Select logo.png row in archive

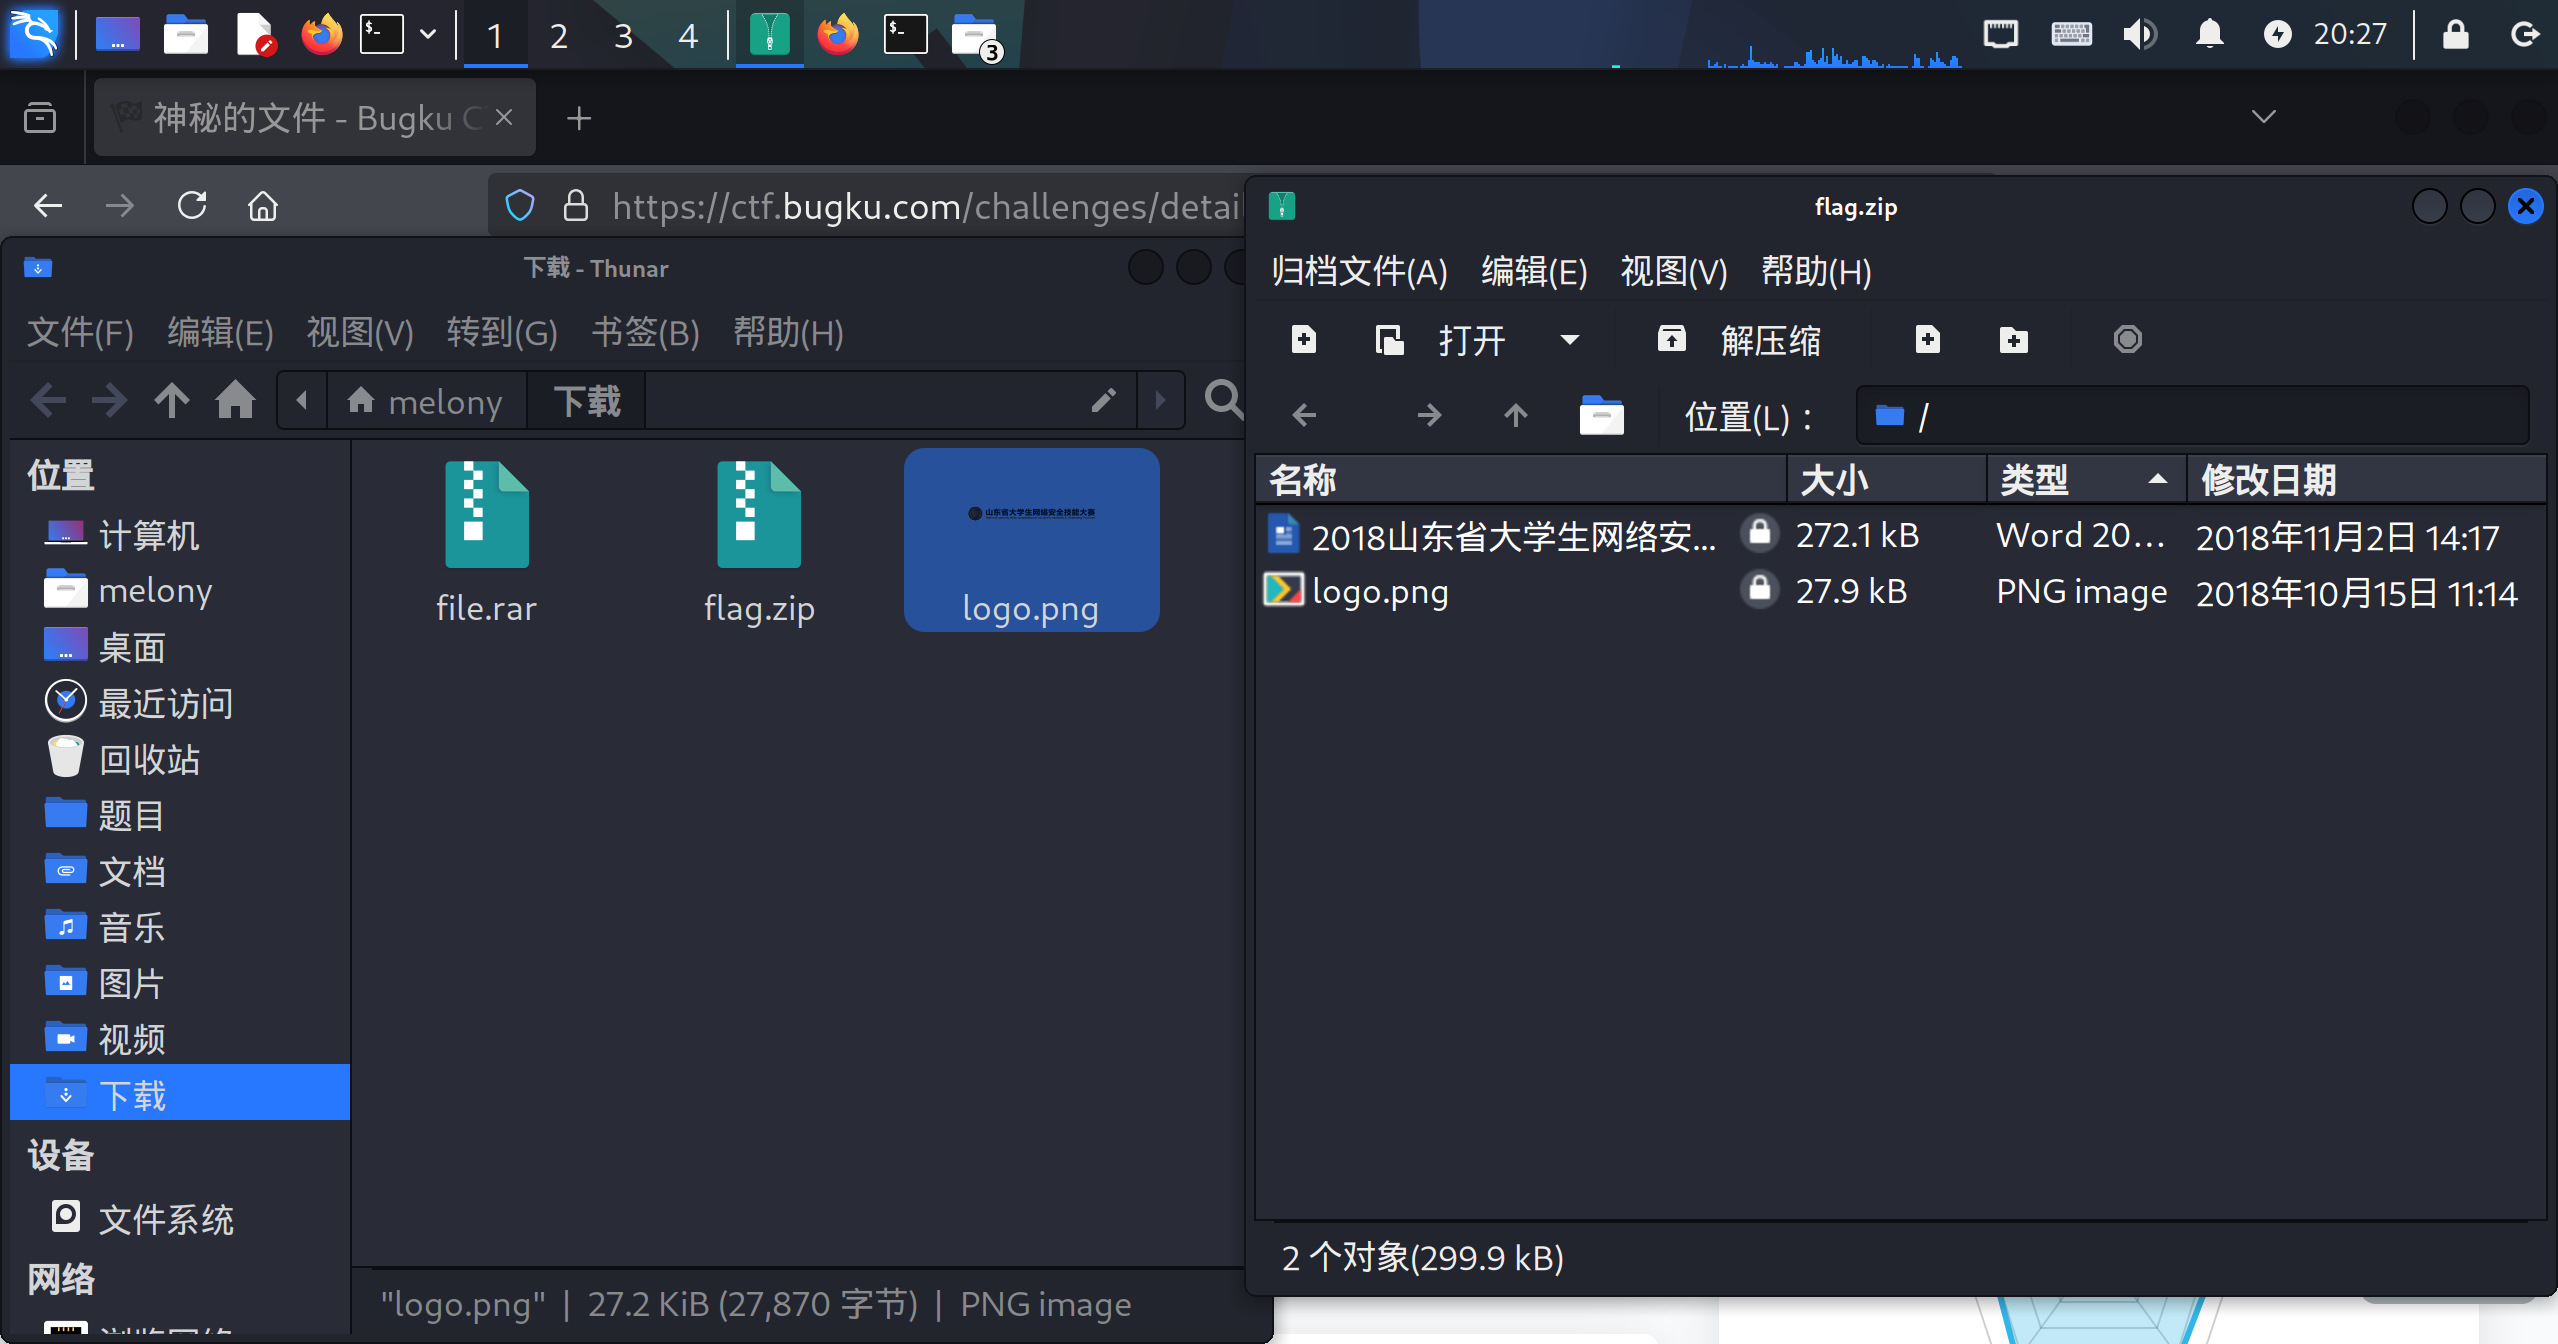(x=1380, y=592)
